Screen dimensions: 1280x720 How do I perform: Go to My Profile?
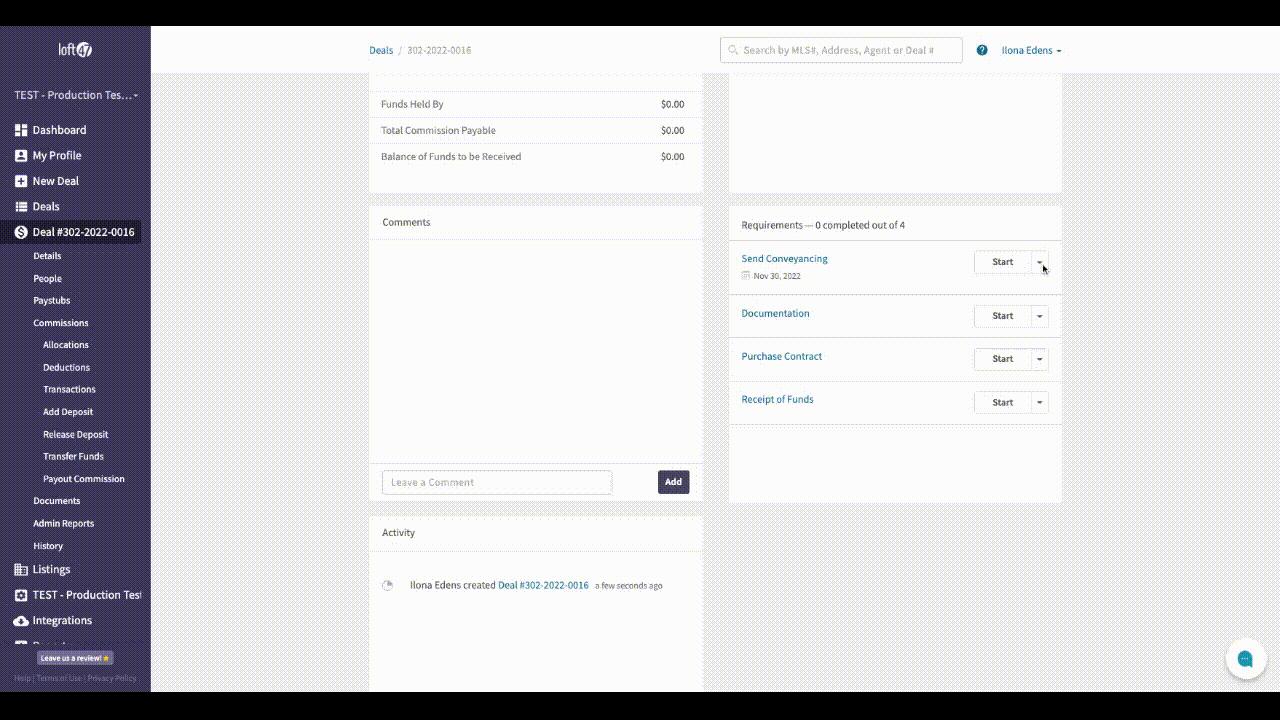coord(57,156)
